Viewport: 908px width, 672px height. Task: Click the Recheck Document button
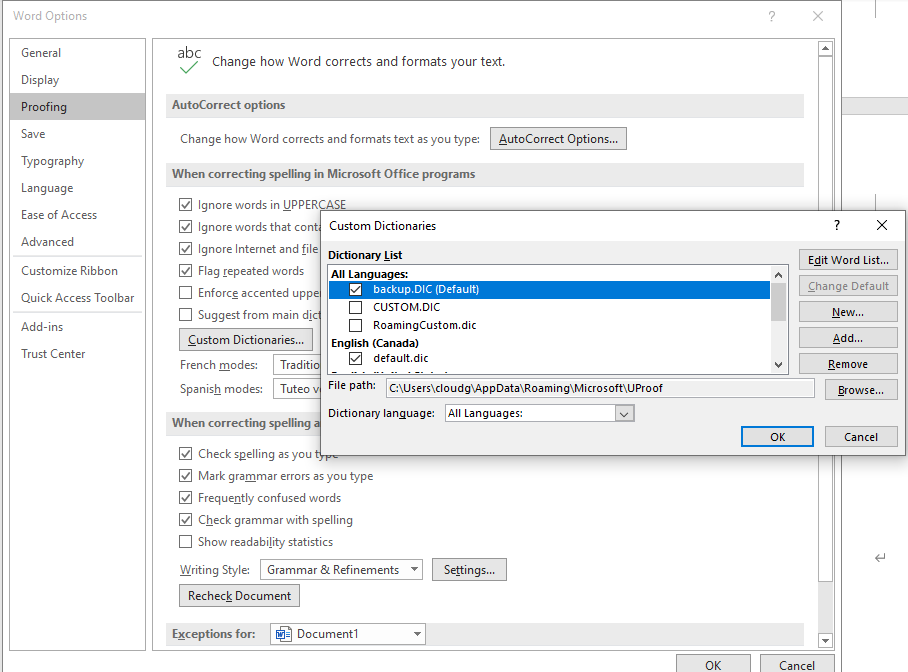click(x=239, y=596)
